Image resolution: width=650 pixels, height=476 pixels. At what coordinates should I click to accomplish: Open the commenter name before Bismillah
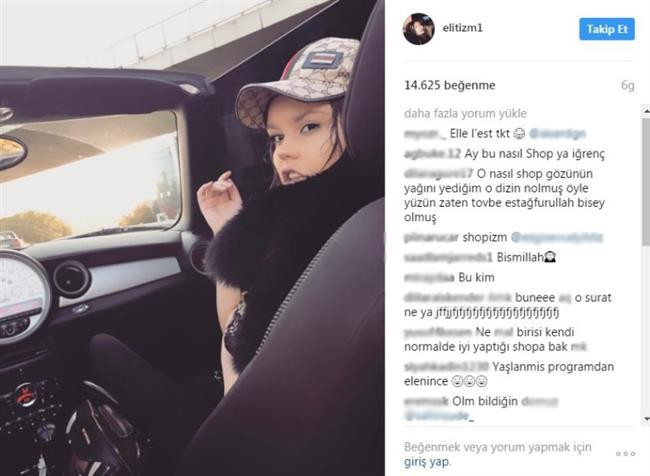448,257
